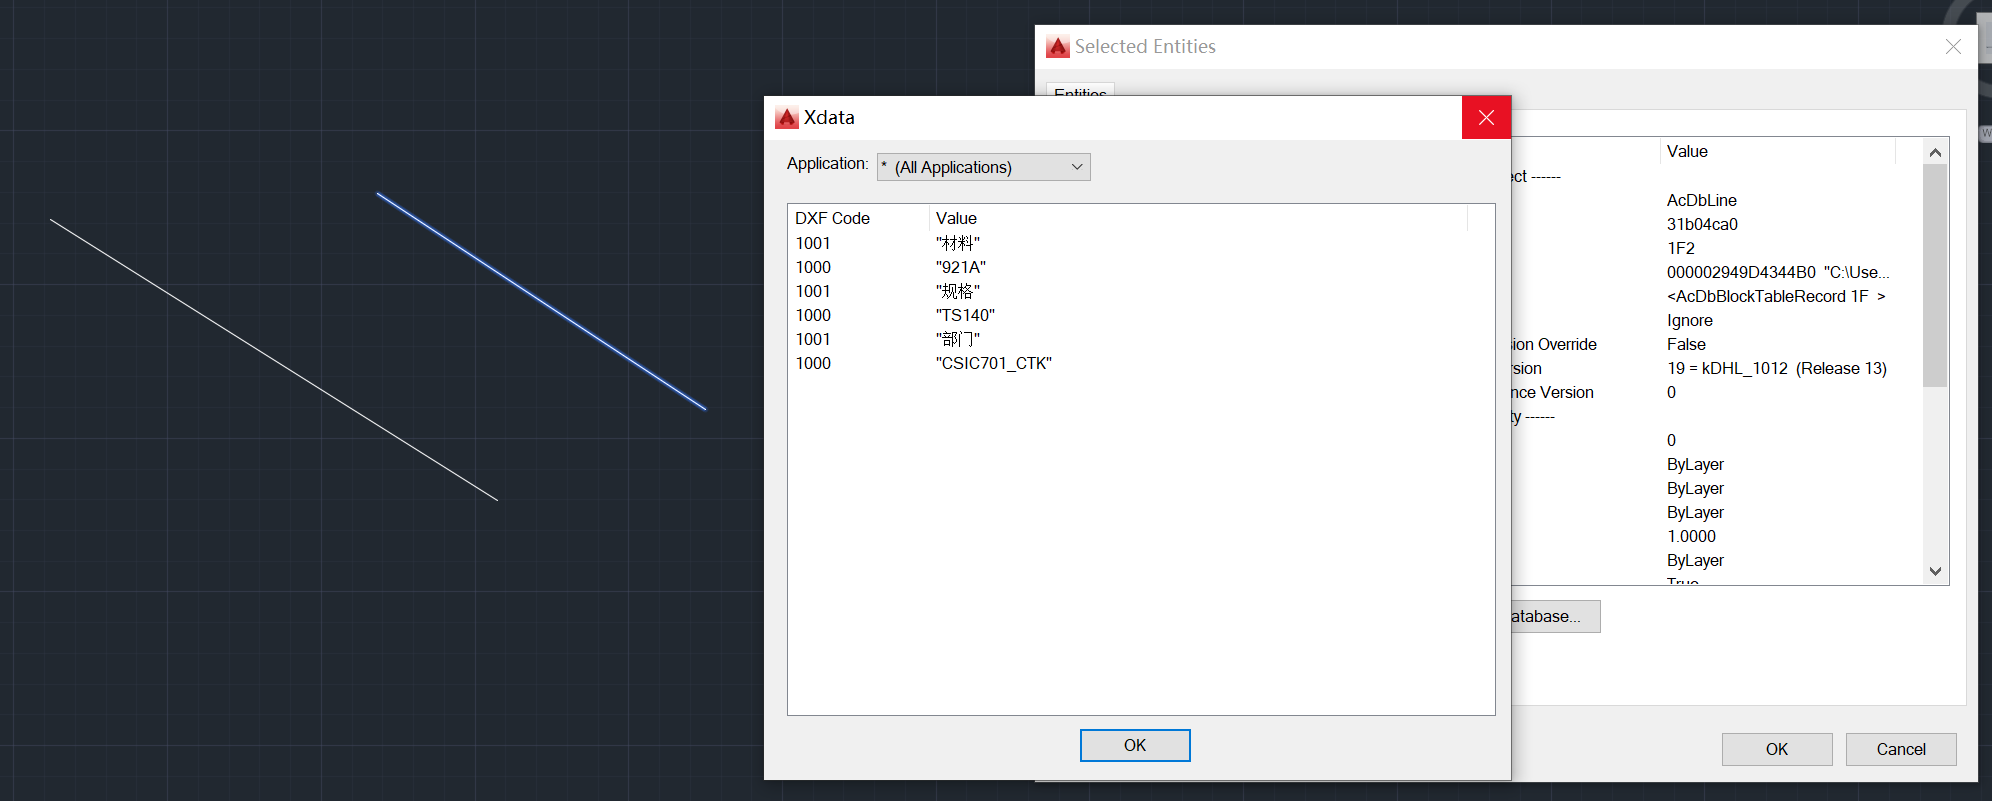Click the Ignore value
The width and height of the screenshot is (1992, 801).
(1689, 320)
